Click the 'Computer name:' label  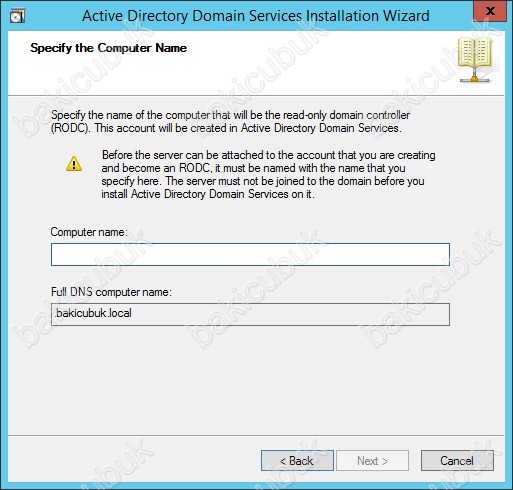[89, 232]
